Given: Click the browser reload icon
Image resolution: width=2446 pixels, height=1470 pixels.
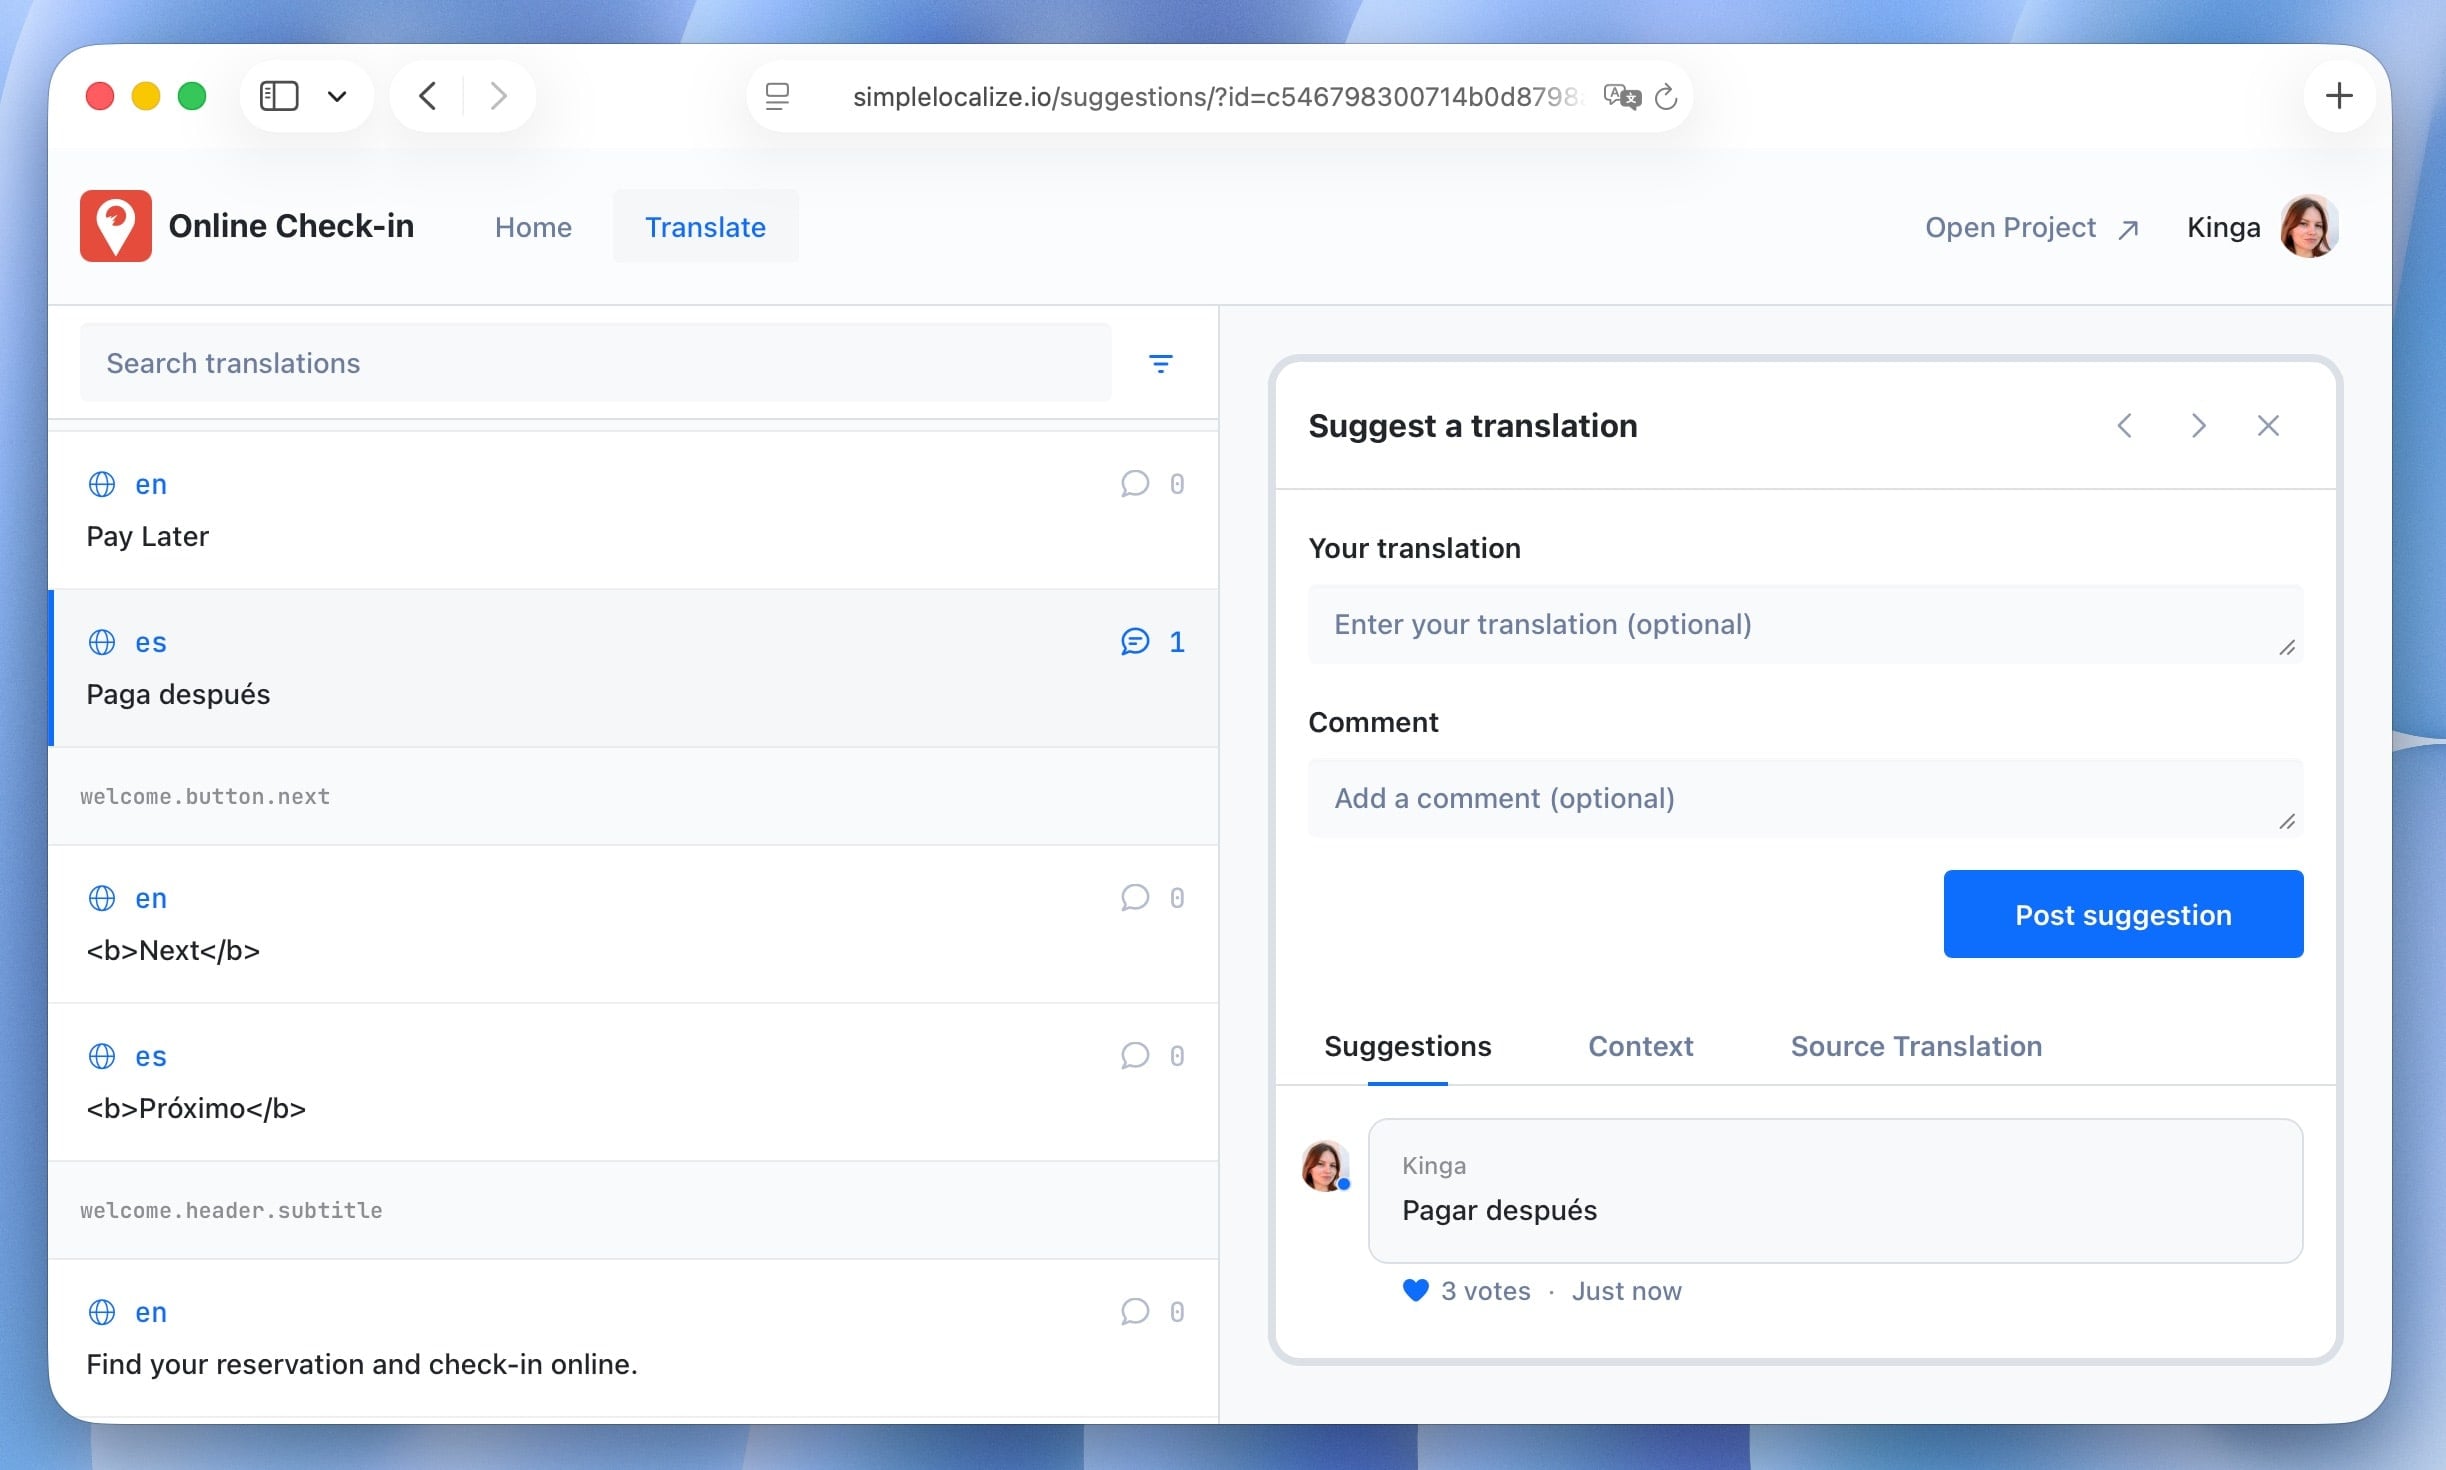Looking at the screenshot, I should coord(1666,97).
